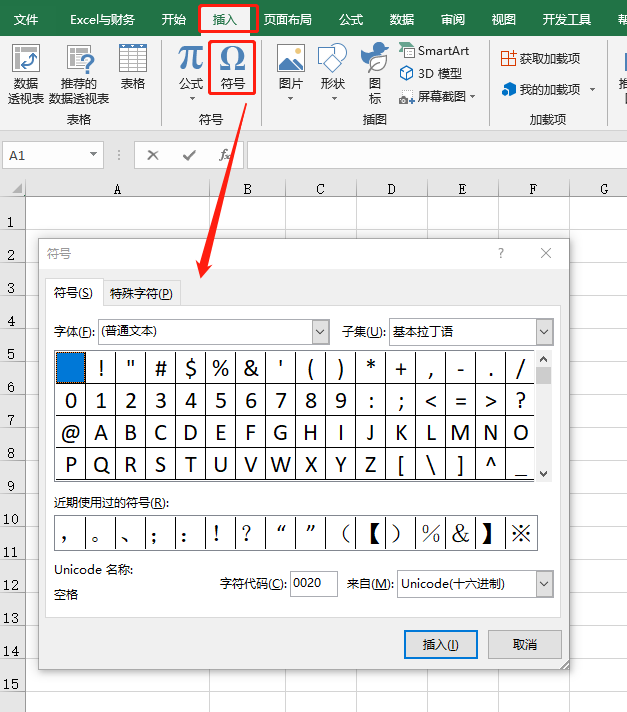Open 视图 ribbon tab
This screenshot has height=712, width=627.
point(504,20)
